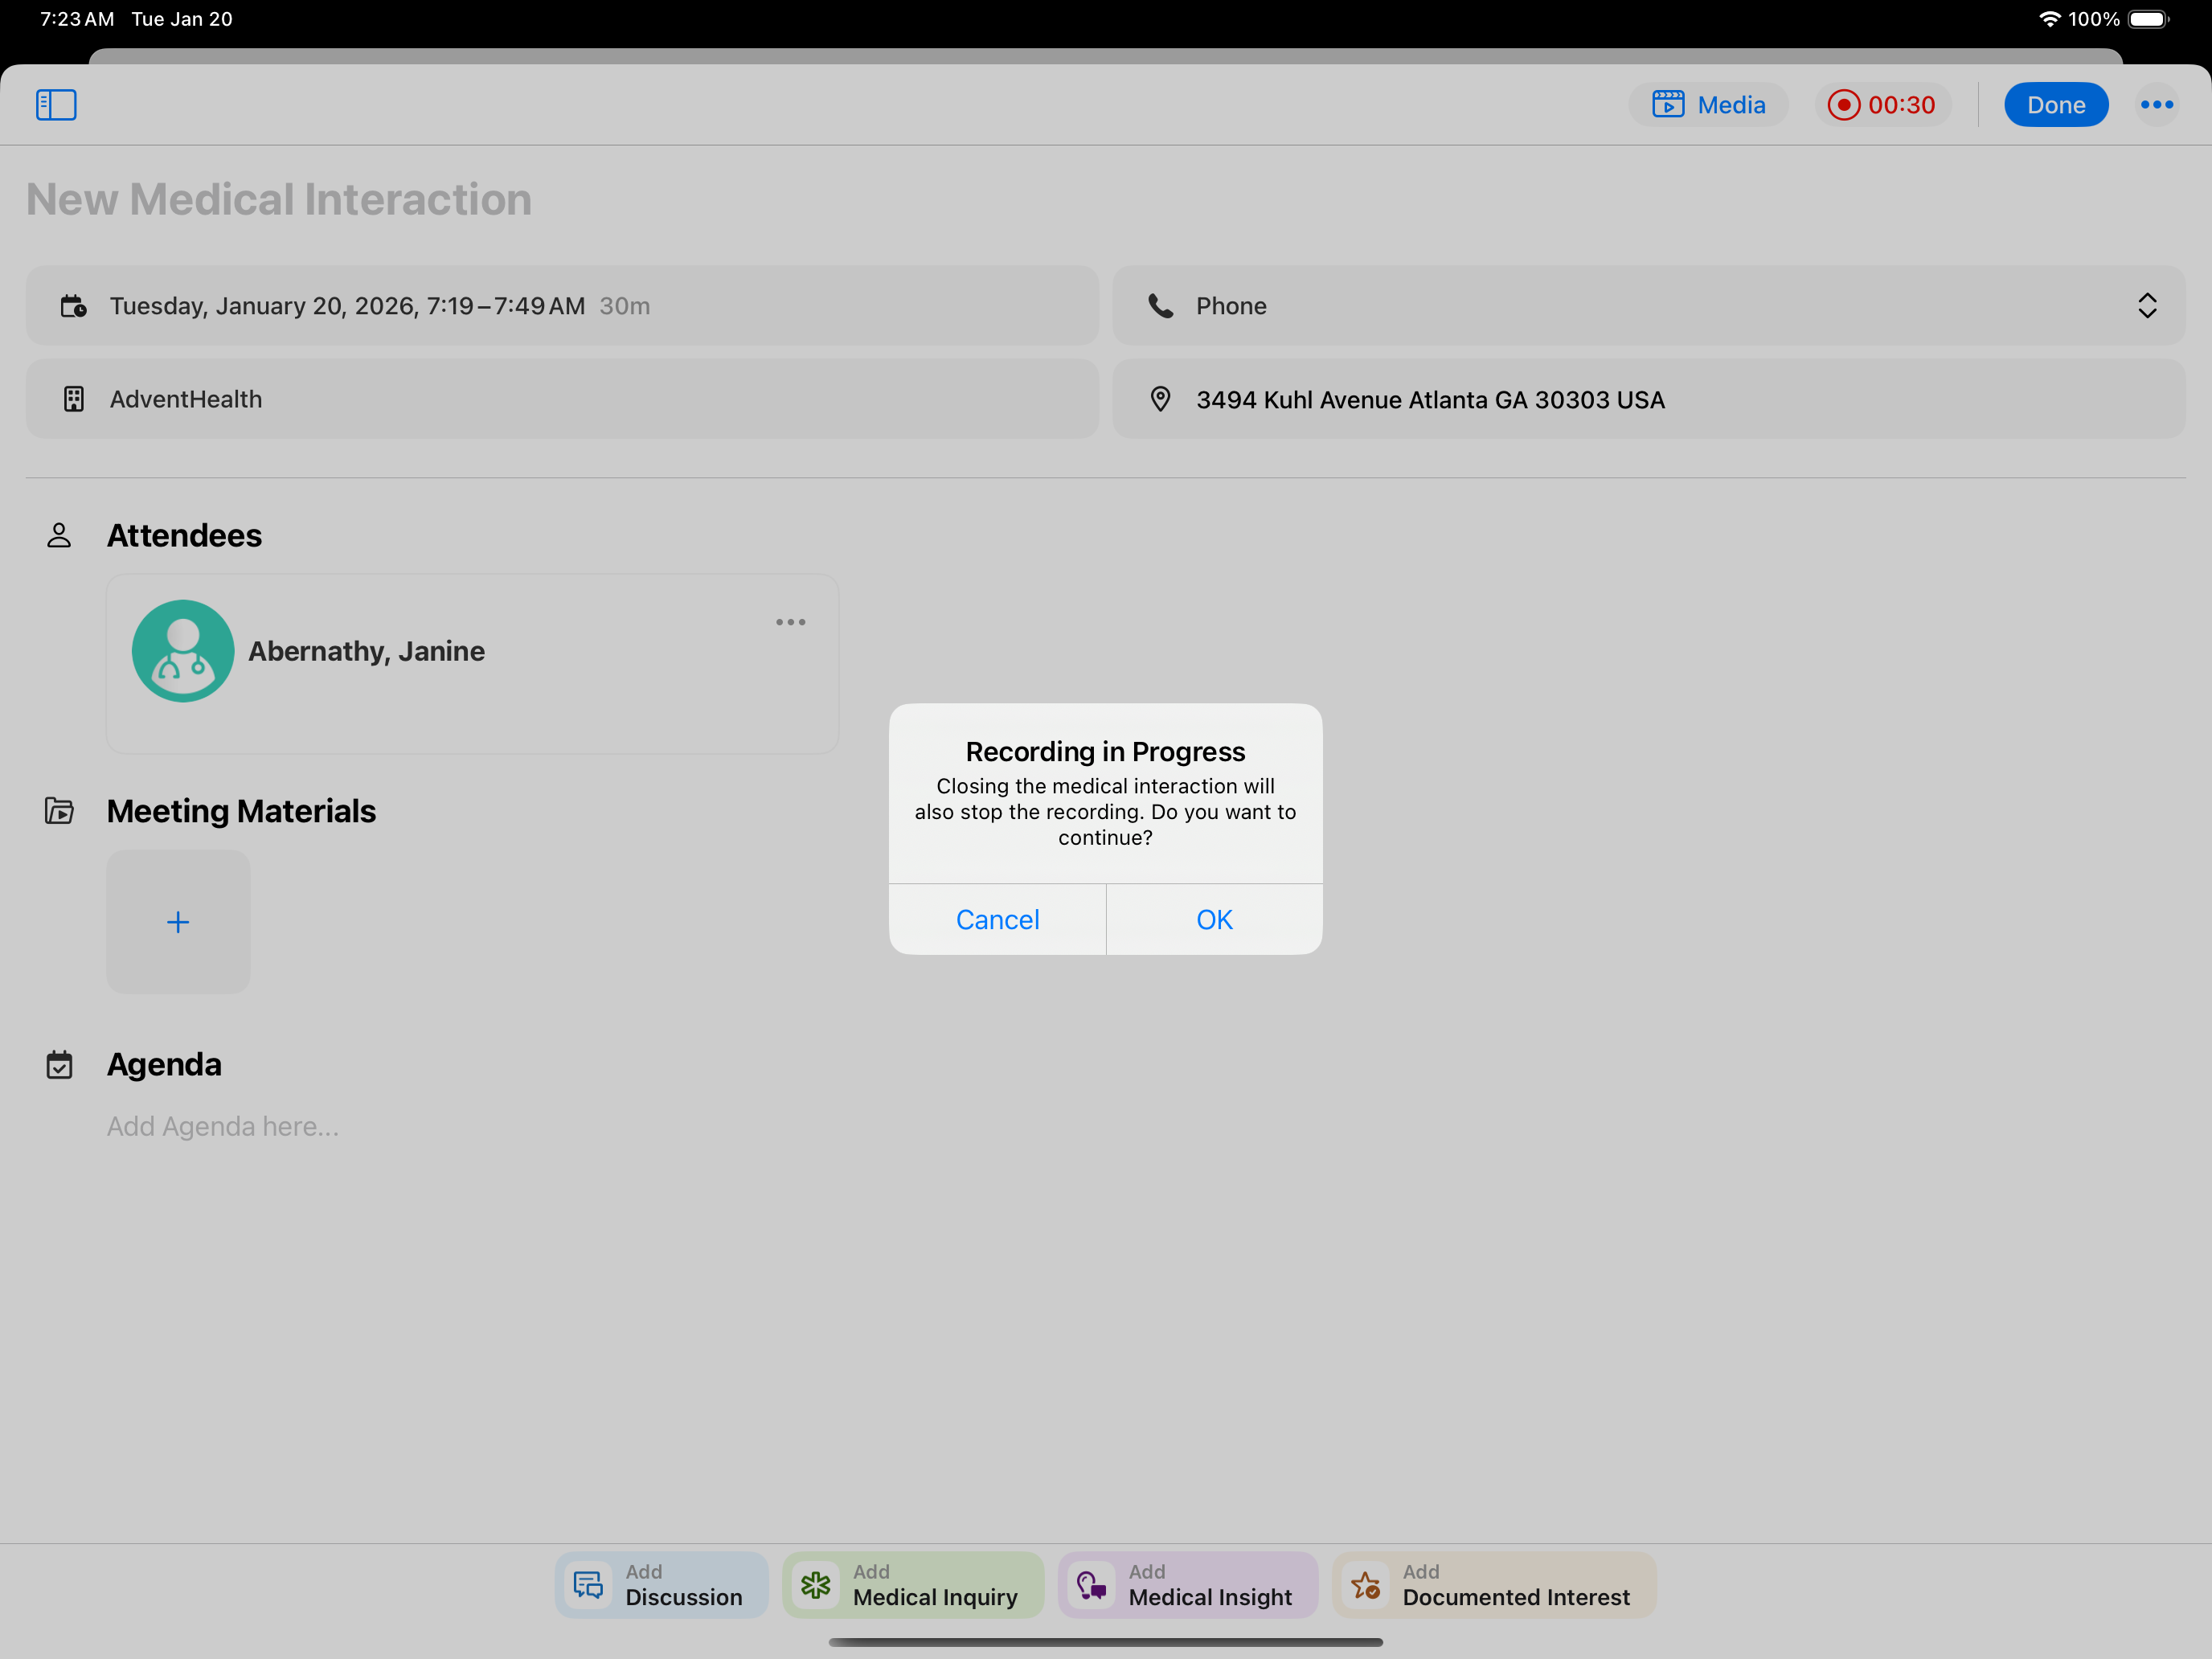This screenshot has width=2212, height=1659.
Task: Add meeting material with plus tile
Action: tap(178, 921)
